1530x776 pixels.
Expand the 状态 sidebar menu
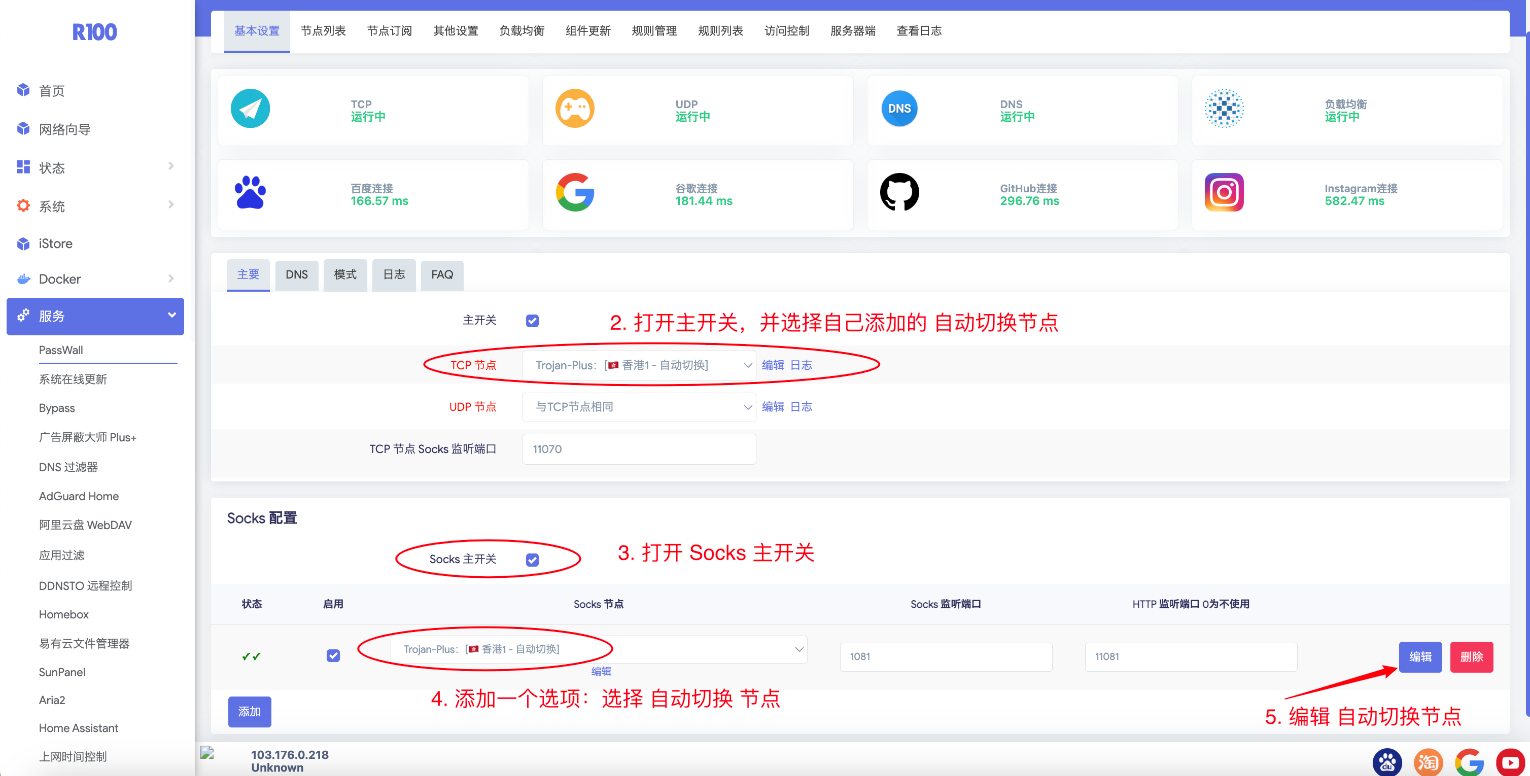tap(95, 168)
